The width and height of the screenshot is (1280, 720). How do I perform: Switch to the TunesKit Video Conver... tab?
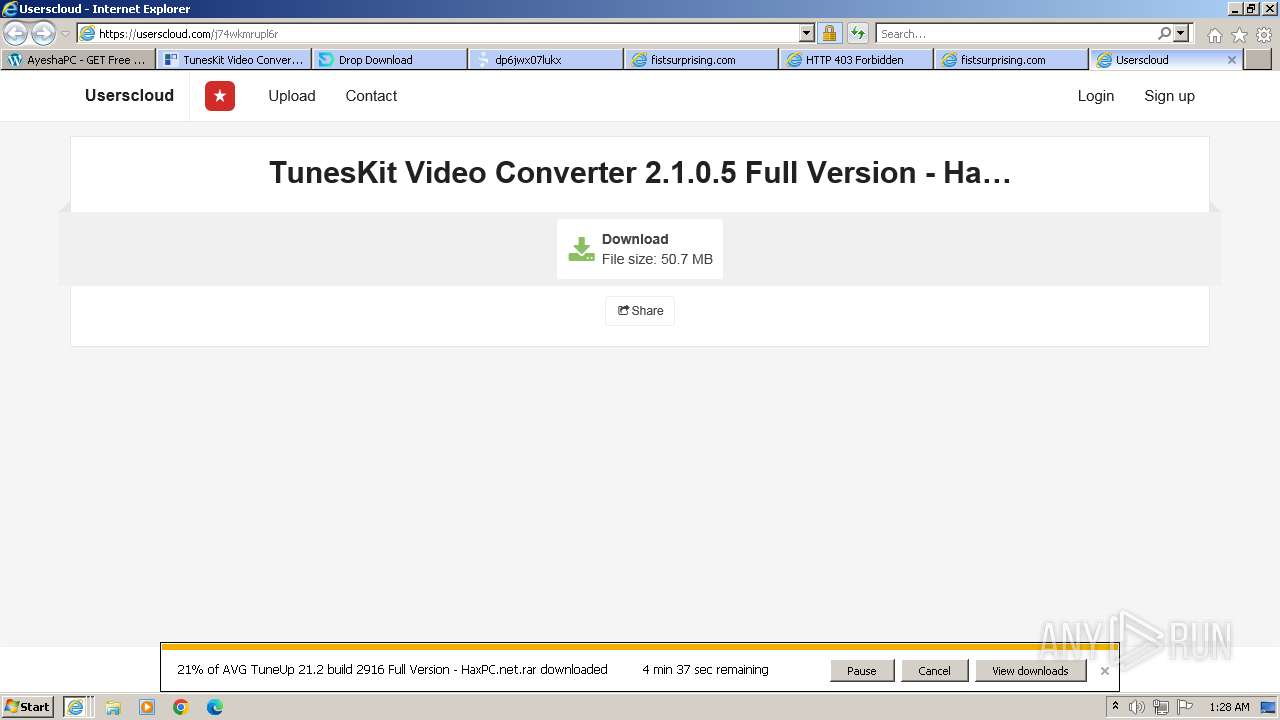click(234, 60)
